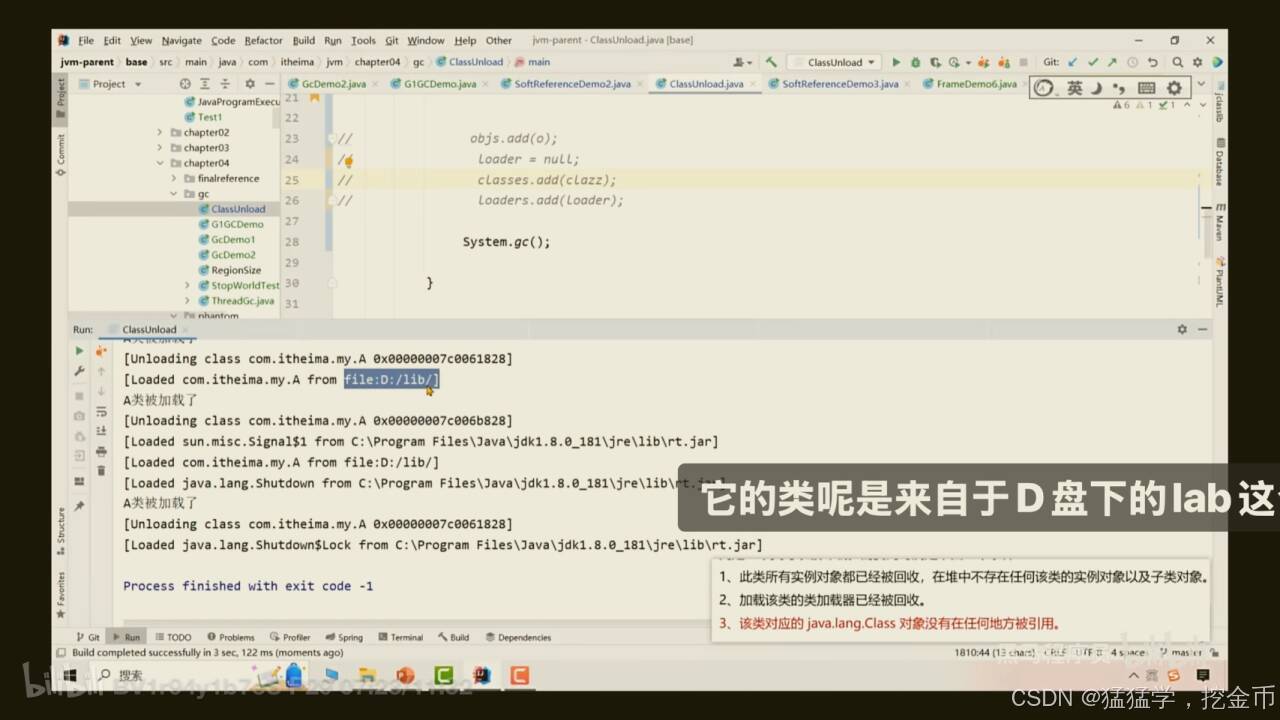Locate the opened file in Project tree

185,84
